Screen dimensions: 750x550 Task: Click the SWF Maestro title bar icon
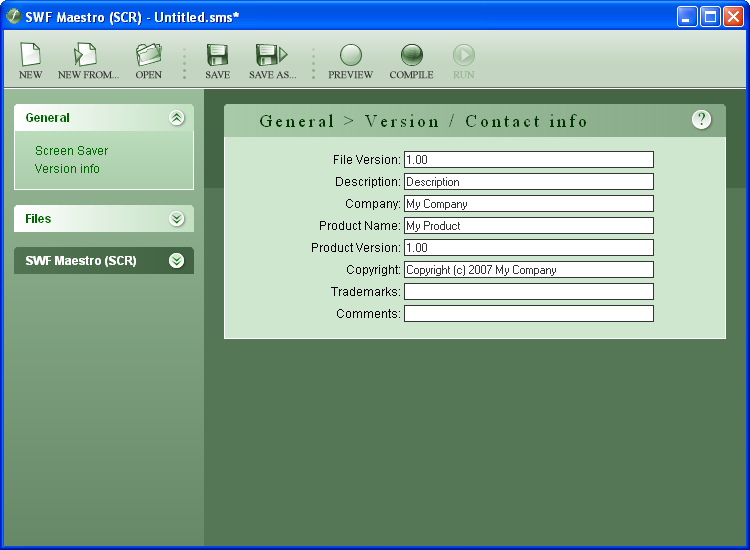[x=13, y=17]
